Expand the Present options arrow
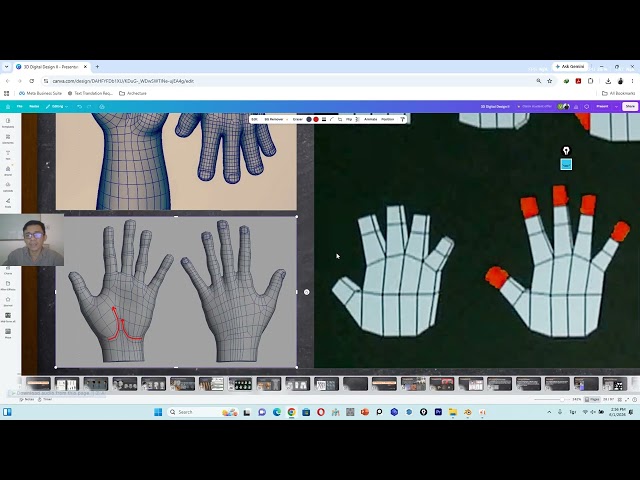640x480 pixels. (616, 107)
